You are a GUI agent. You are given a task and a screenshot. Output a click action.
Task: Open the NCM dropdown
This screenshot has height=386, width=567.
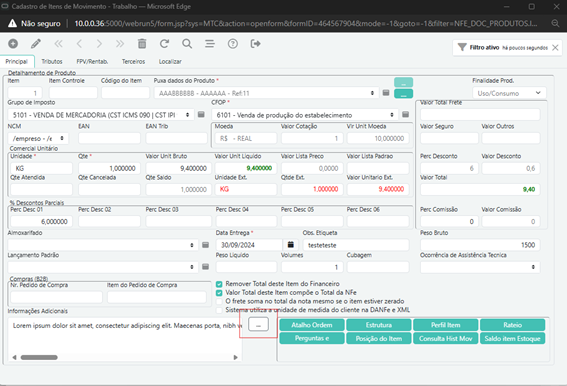coord(38,138)
